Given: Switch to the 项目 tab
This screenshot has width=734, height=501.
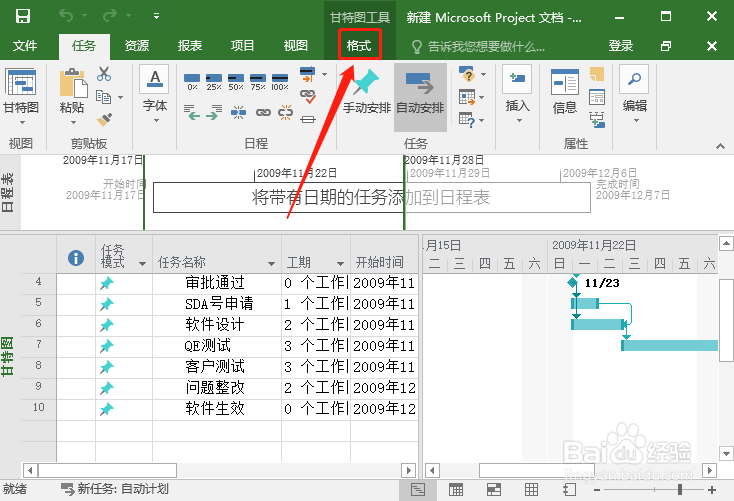Looking at the screenshot, I should coord(242,46).
